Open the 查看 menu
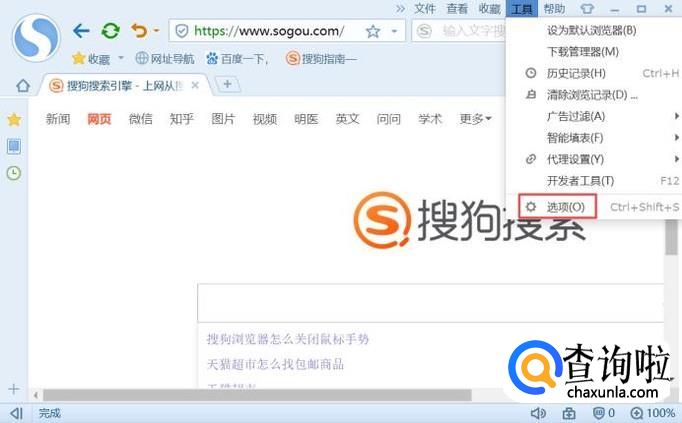682x423 pixels. pyautogui.click(x=457, y=9)
